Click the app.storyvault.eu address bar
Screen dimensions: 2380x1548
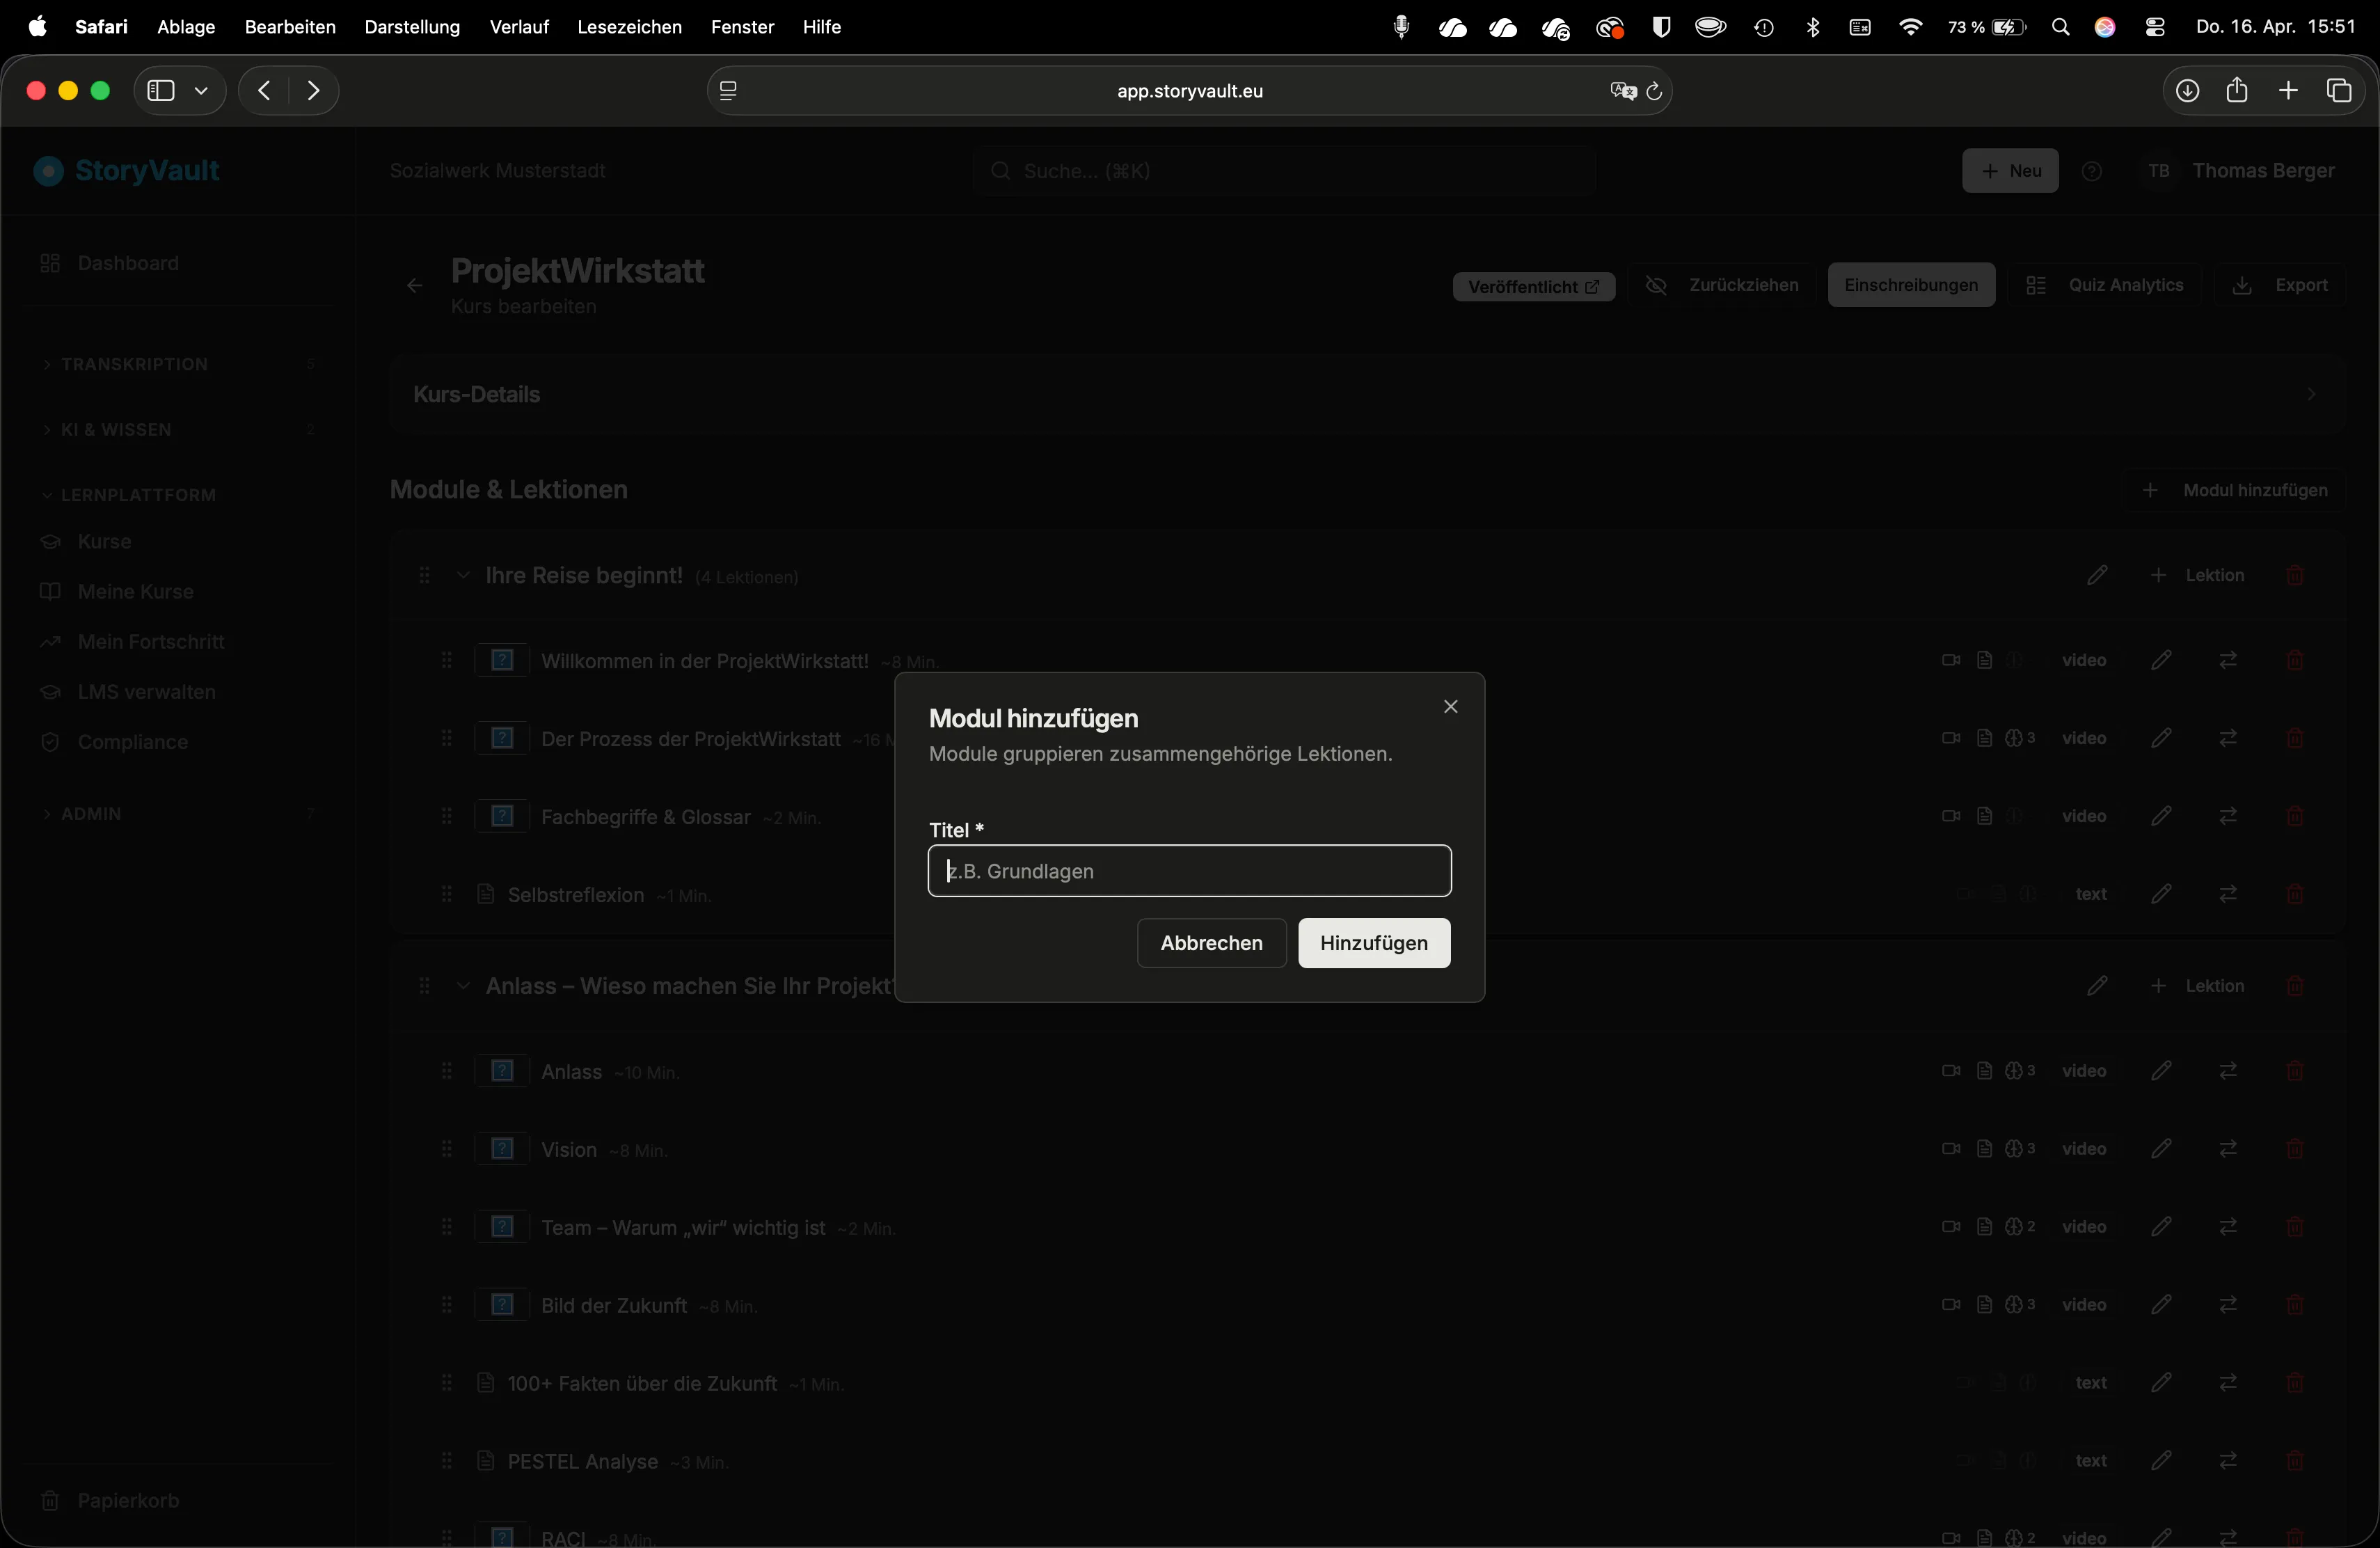pyautogui.click(x=1189, y=91)
